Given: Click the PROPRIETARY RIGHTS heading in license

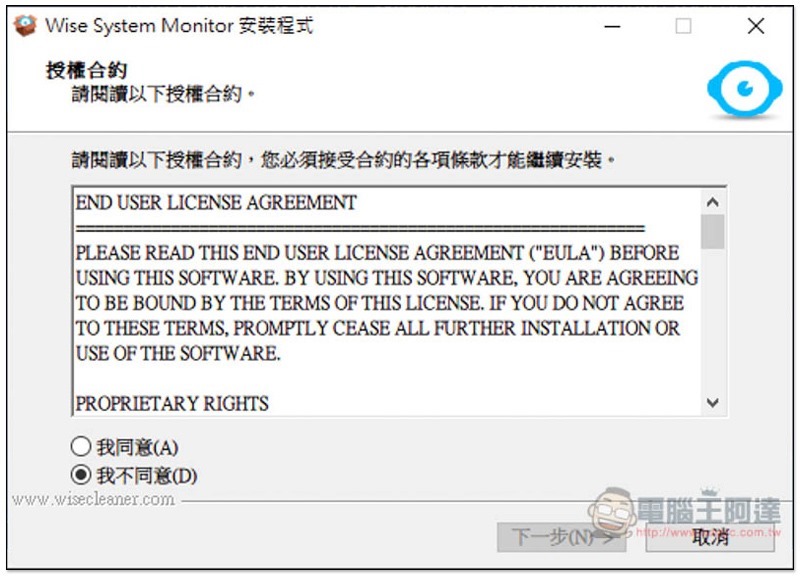Looking at the screenshot, I should tap(172, 404).
